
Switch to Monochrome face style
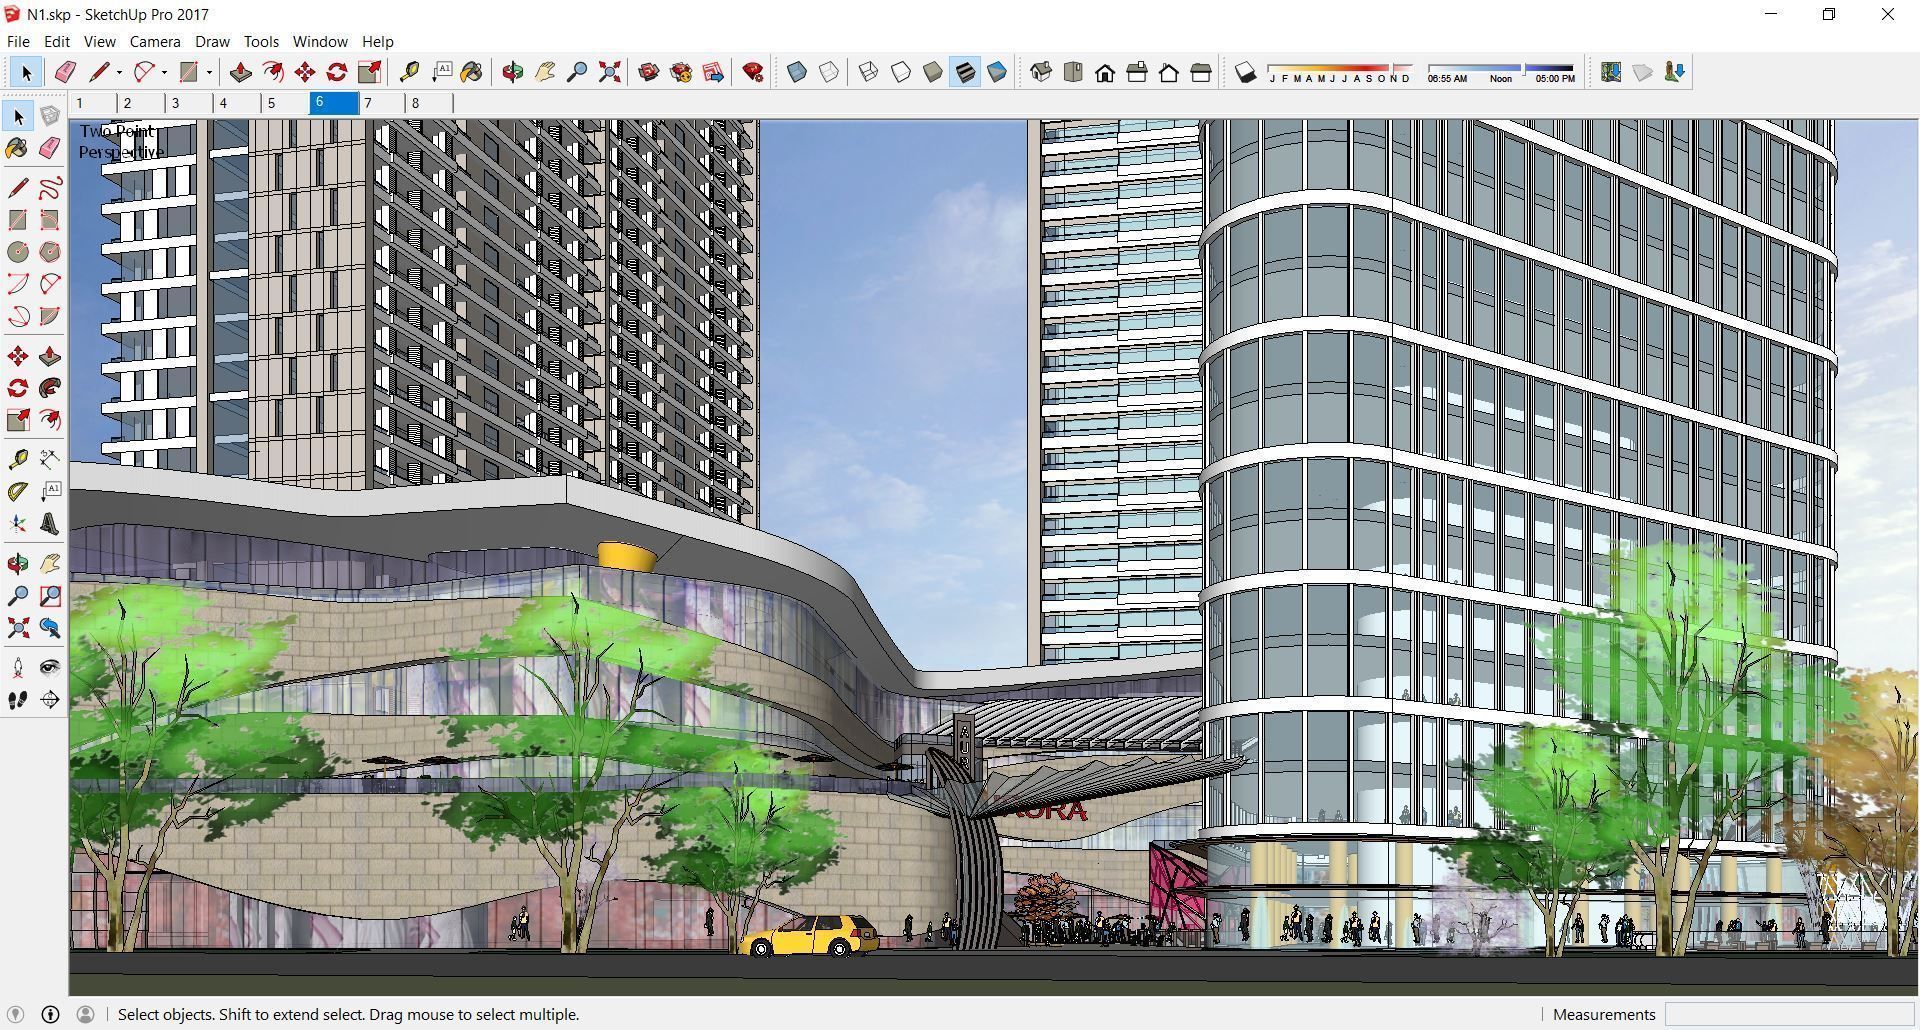(996, 72)
